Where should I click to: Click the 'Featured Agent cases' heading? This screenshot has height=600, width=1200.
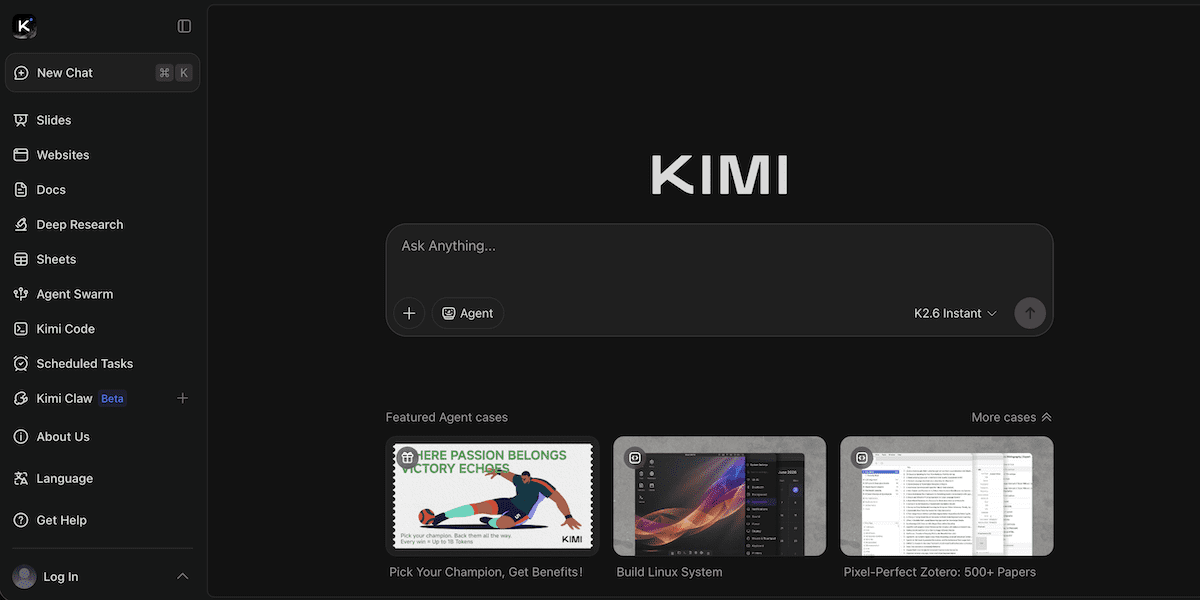pyautogui.click(x=447, y=417)
